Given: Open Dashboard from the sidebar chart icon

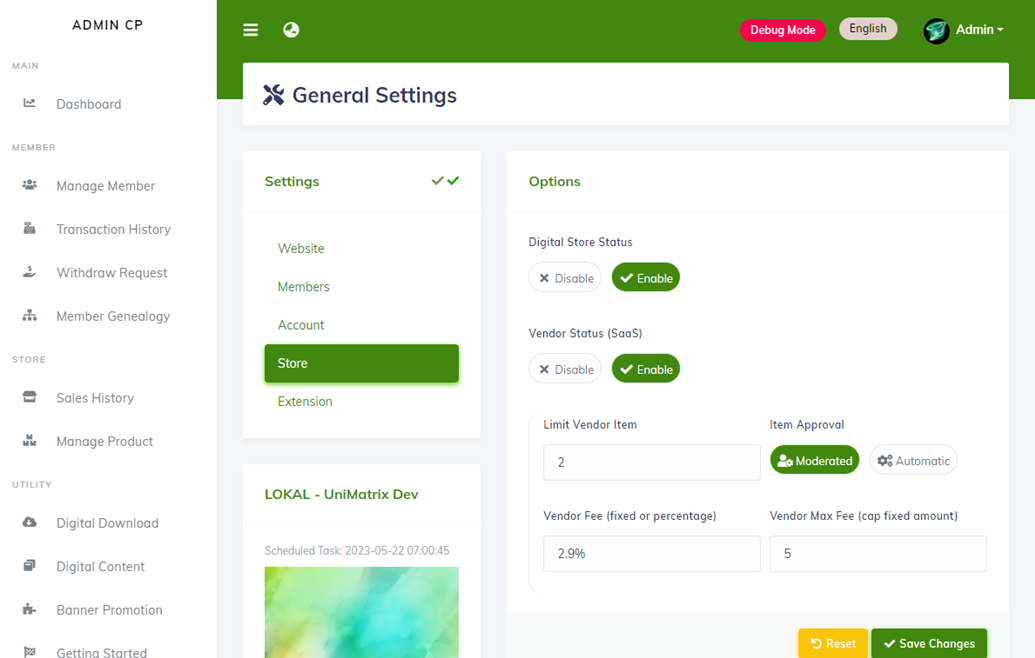Looking at the screenshot, I should tap(30, 104).
